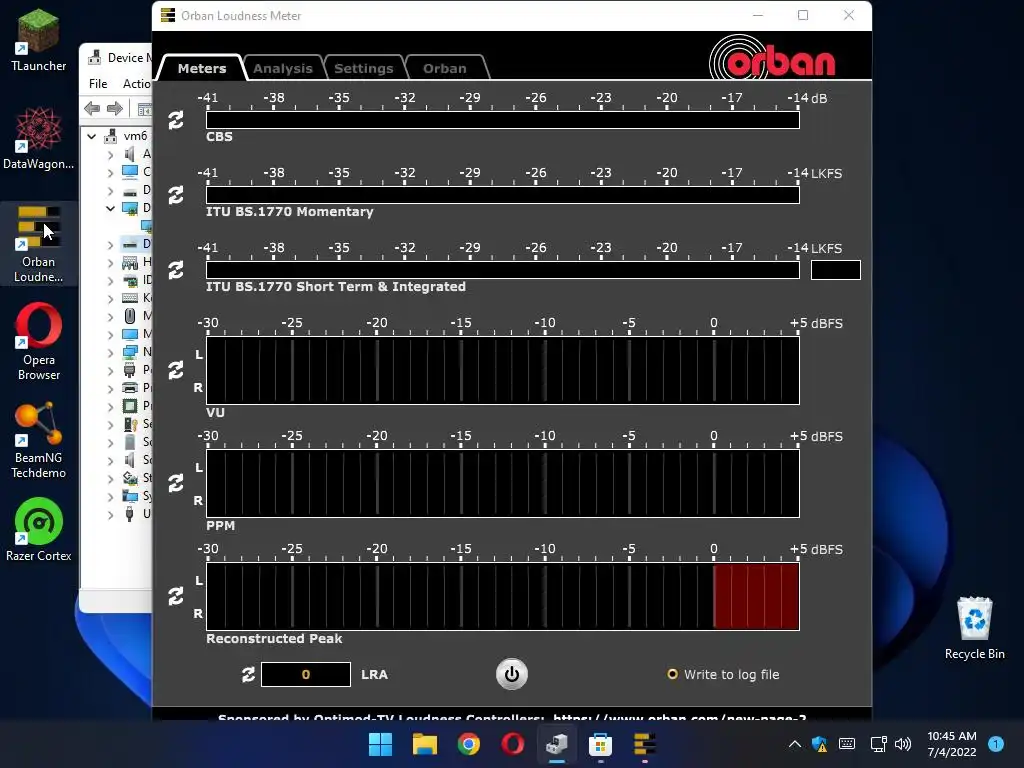This screenshot has width=1024, height=768.
Task: Open Windows Security tray icon
Action: pos(820,744)
